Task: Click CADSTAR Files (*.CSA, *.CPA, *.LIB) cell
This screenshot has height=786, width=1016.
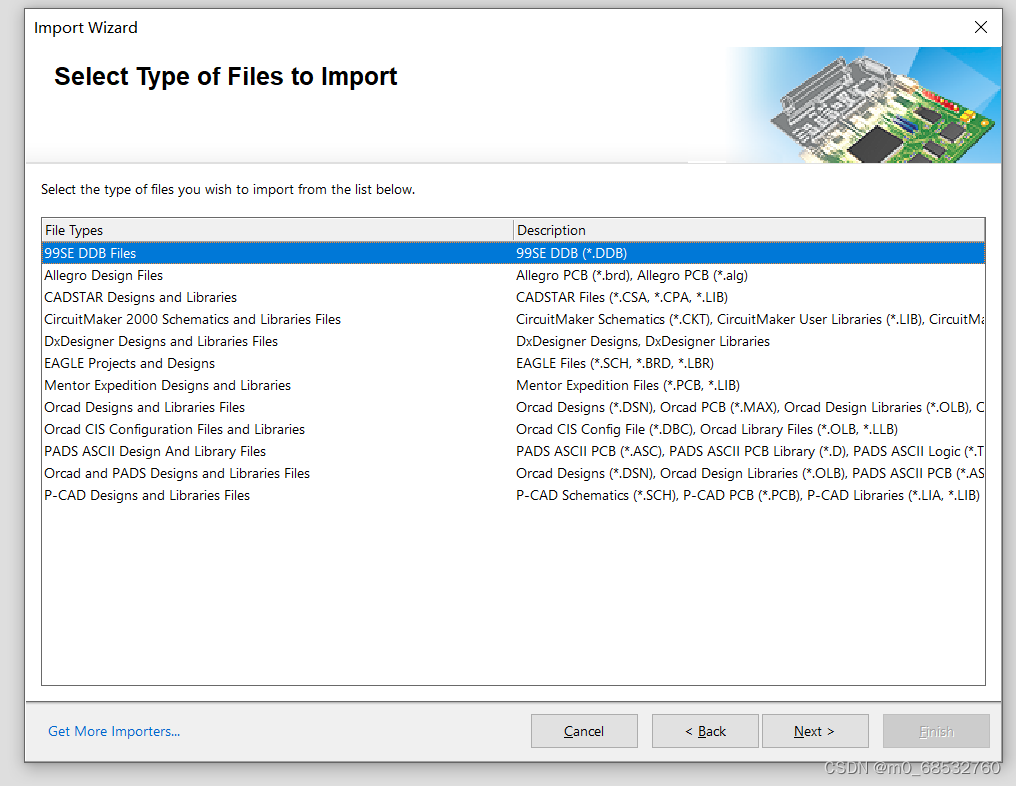Action: [622, 297]
